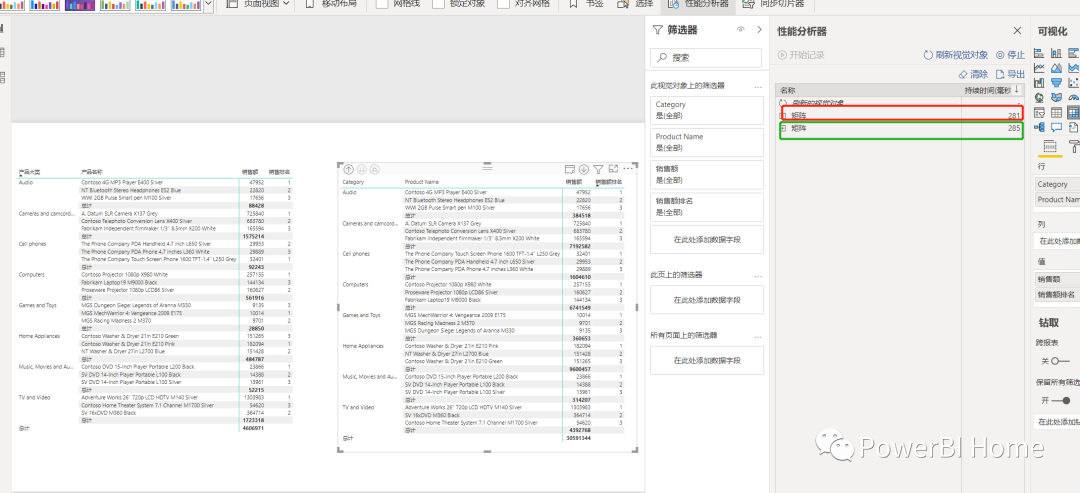This screenshot has height=493, width=1080.
Task: Close the 性能分析器 pane
Action: 1017,30
